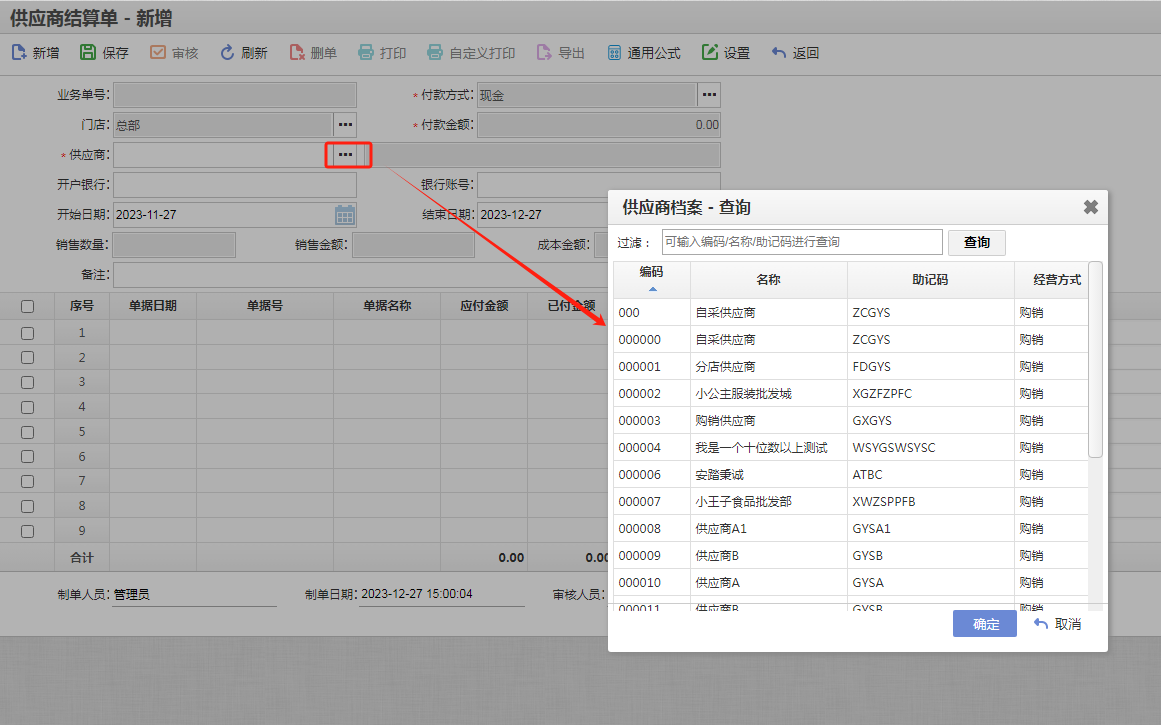Select supplier row 供应商A1

pyautogui.click(x=851, y=529)
